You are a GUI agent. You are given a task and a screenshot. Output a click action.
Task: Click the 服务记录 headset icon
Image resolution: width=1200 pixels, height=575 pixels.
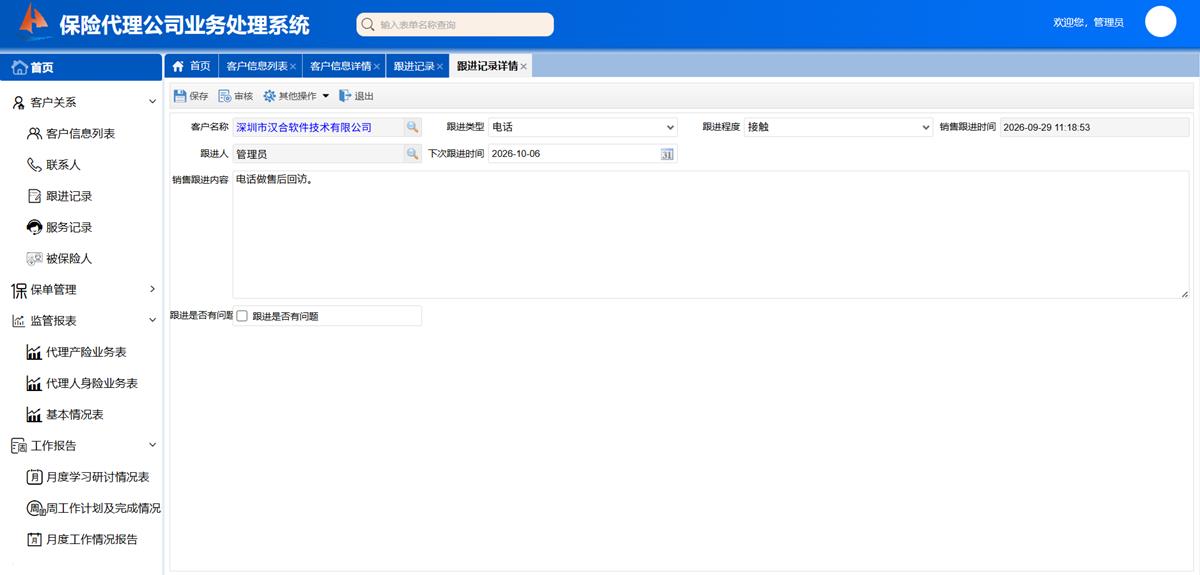(35, 227)
